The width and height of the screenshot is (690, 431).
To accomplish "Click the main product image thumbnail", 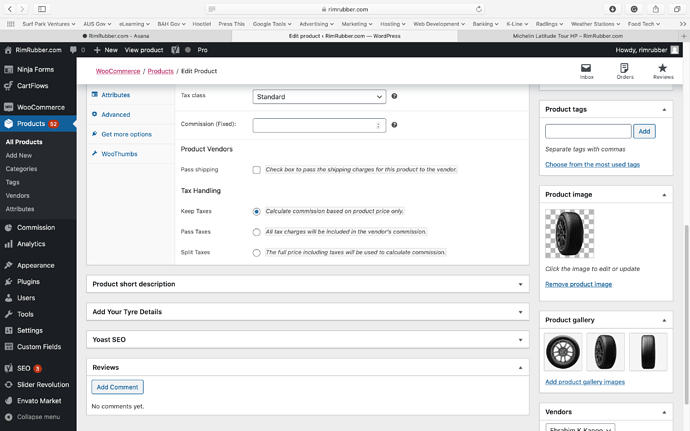I will point(569,233).
